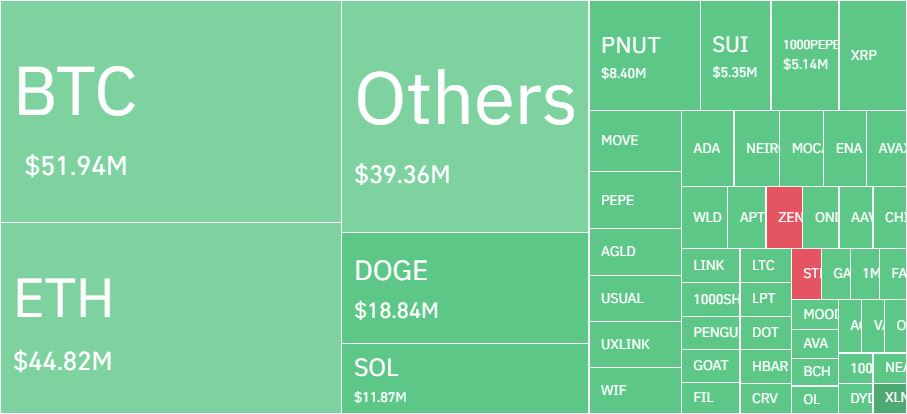Choose the SOL $11.87M tile

(x=465, y=379)
